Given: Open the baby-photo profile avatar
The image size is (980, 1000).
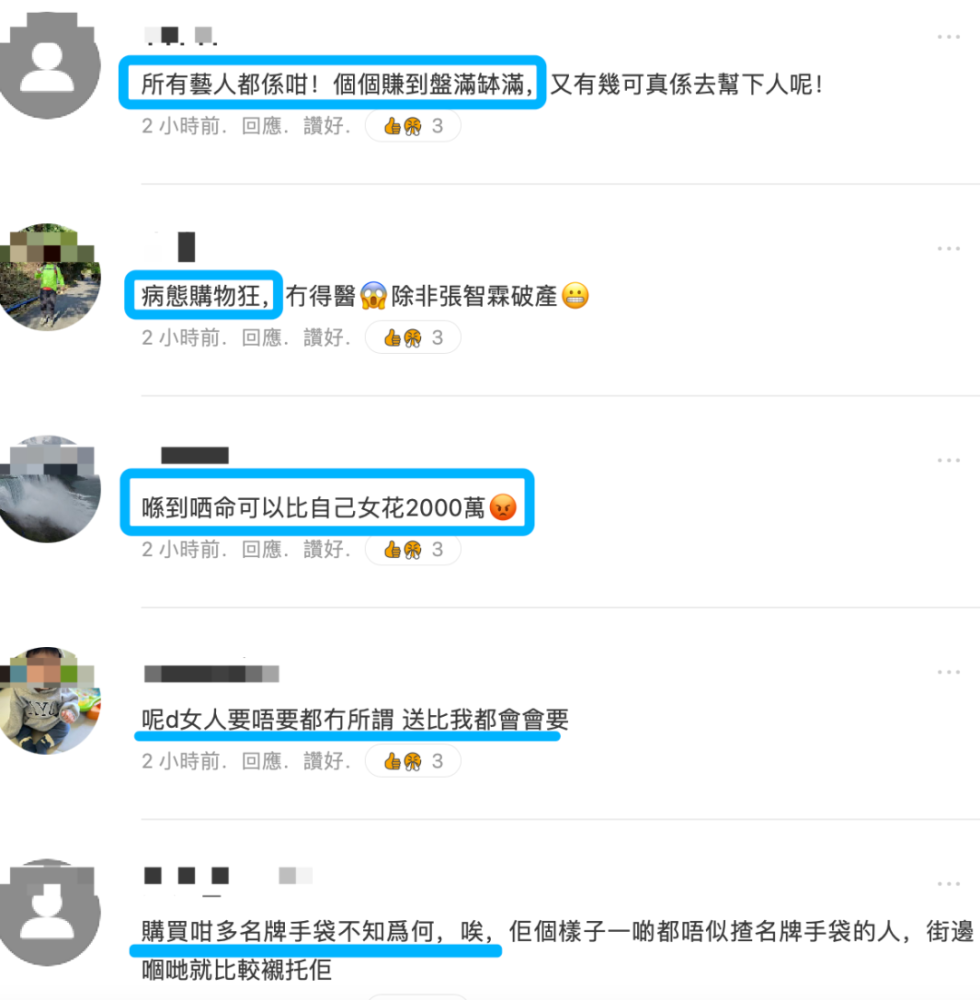Looking at the screenshot, I should [x=47, y=701].
